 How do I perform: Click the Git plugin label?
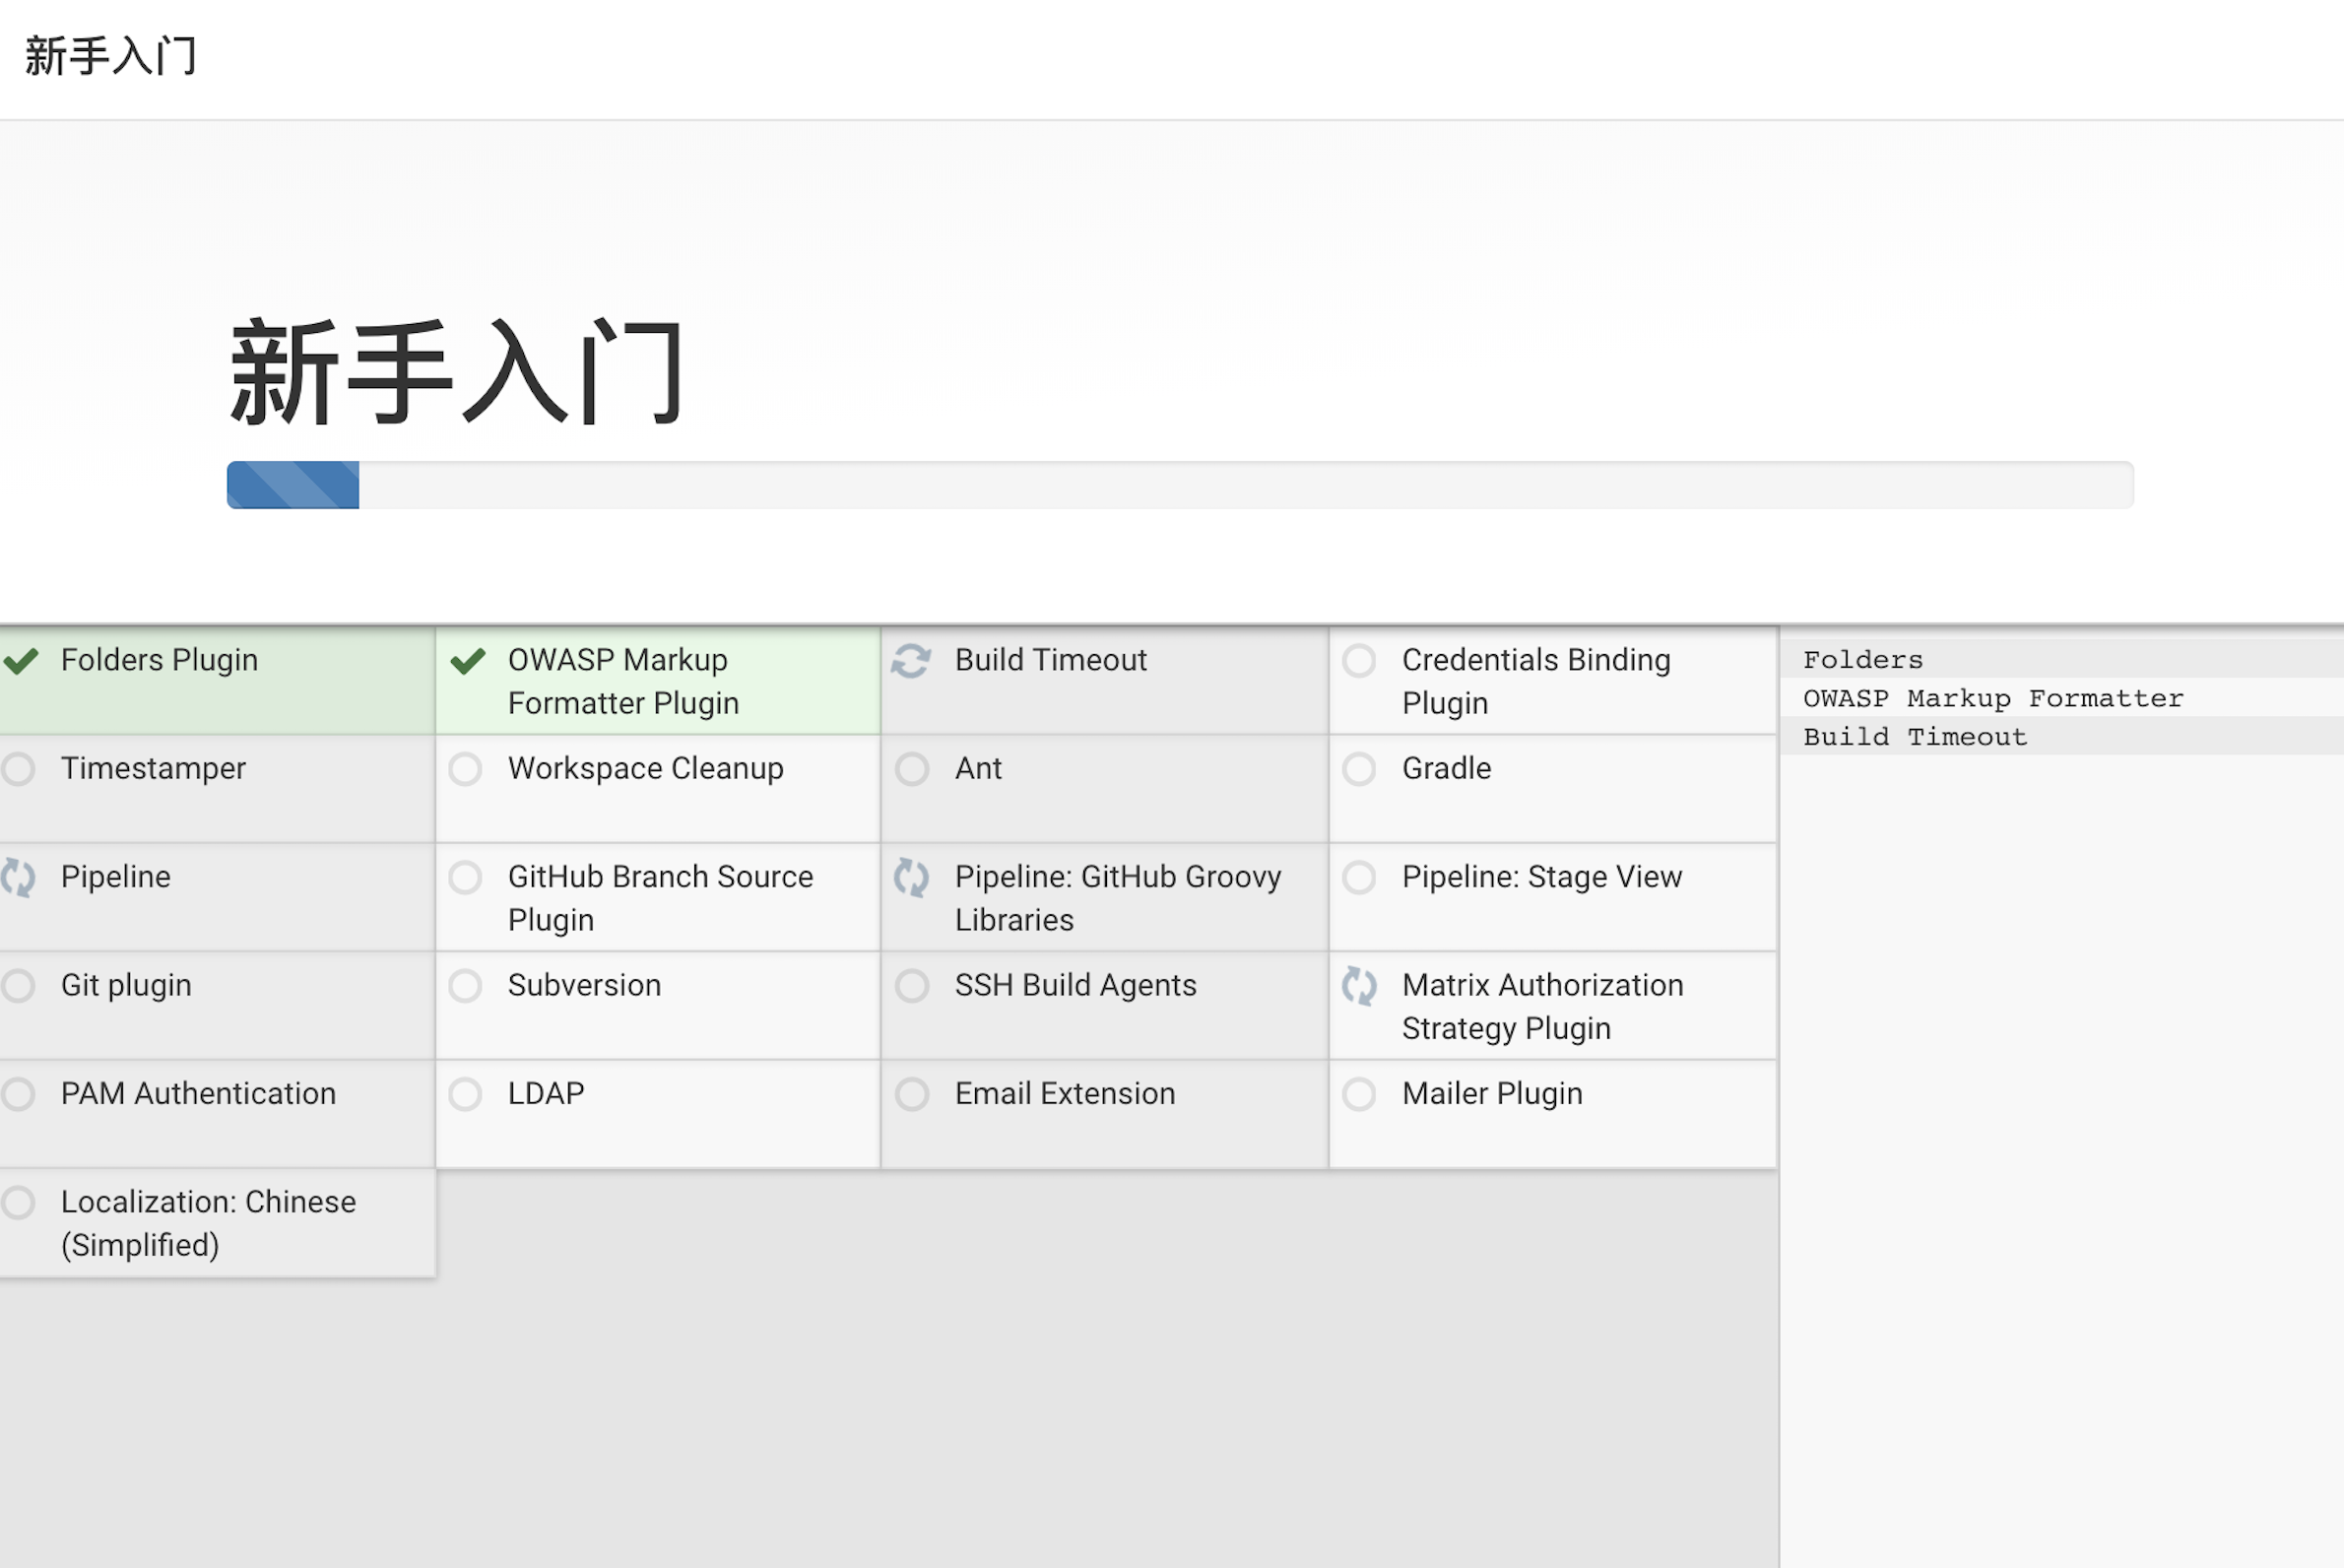[126, 985]
